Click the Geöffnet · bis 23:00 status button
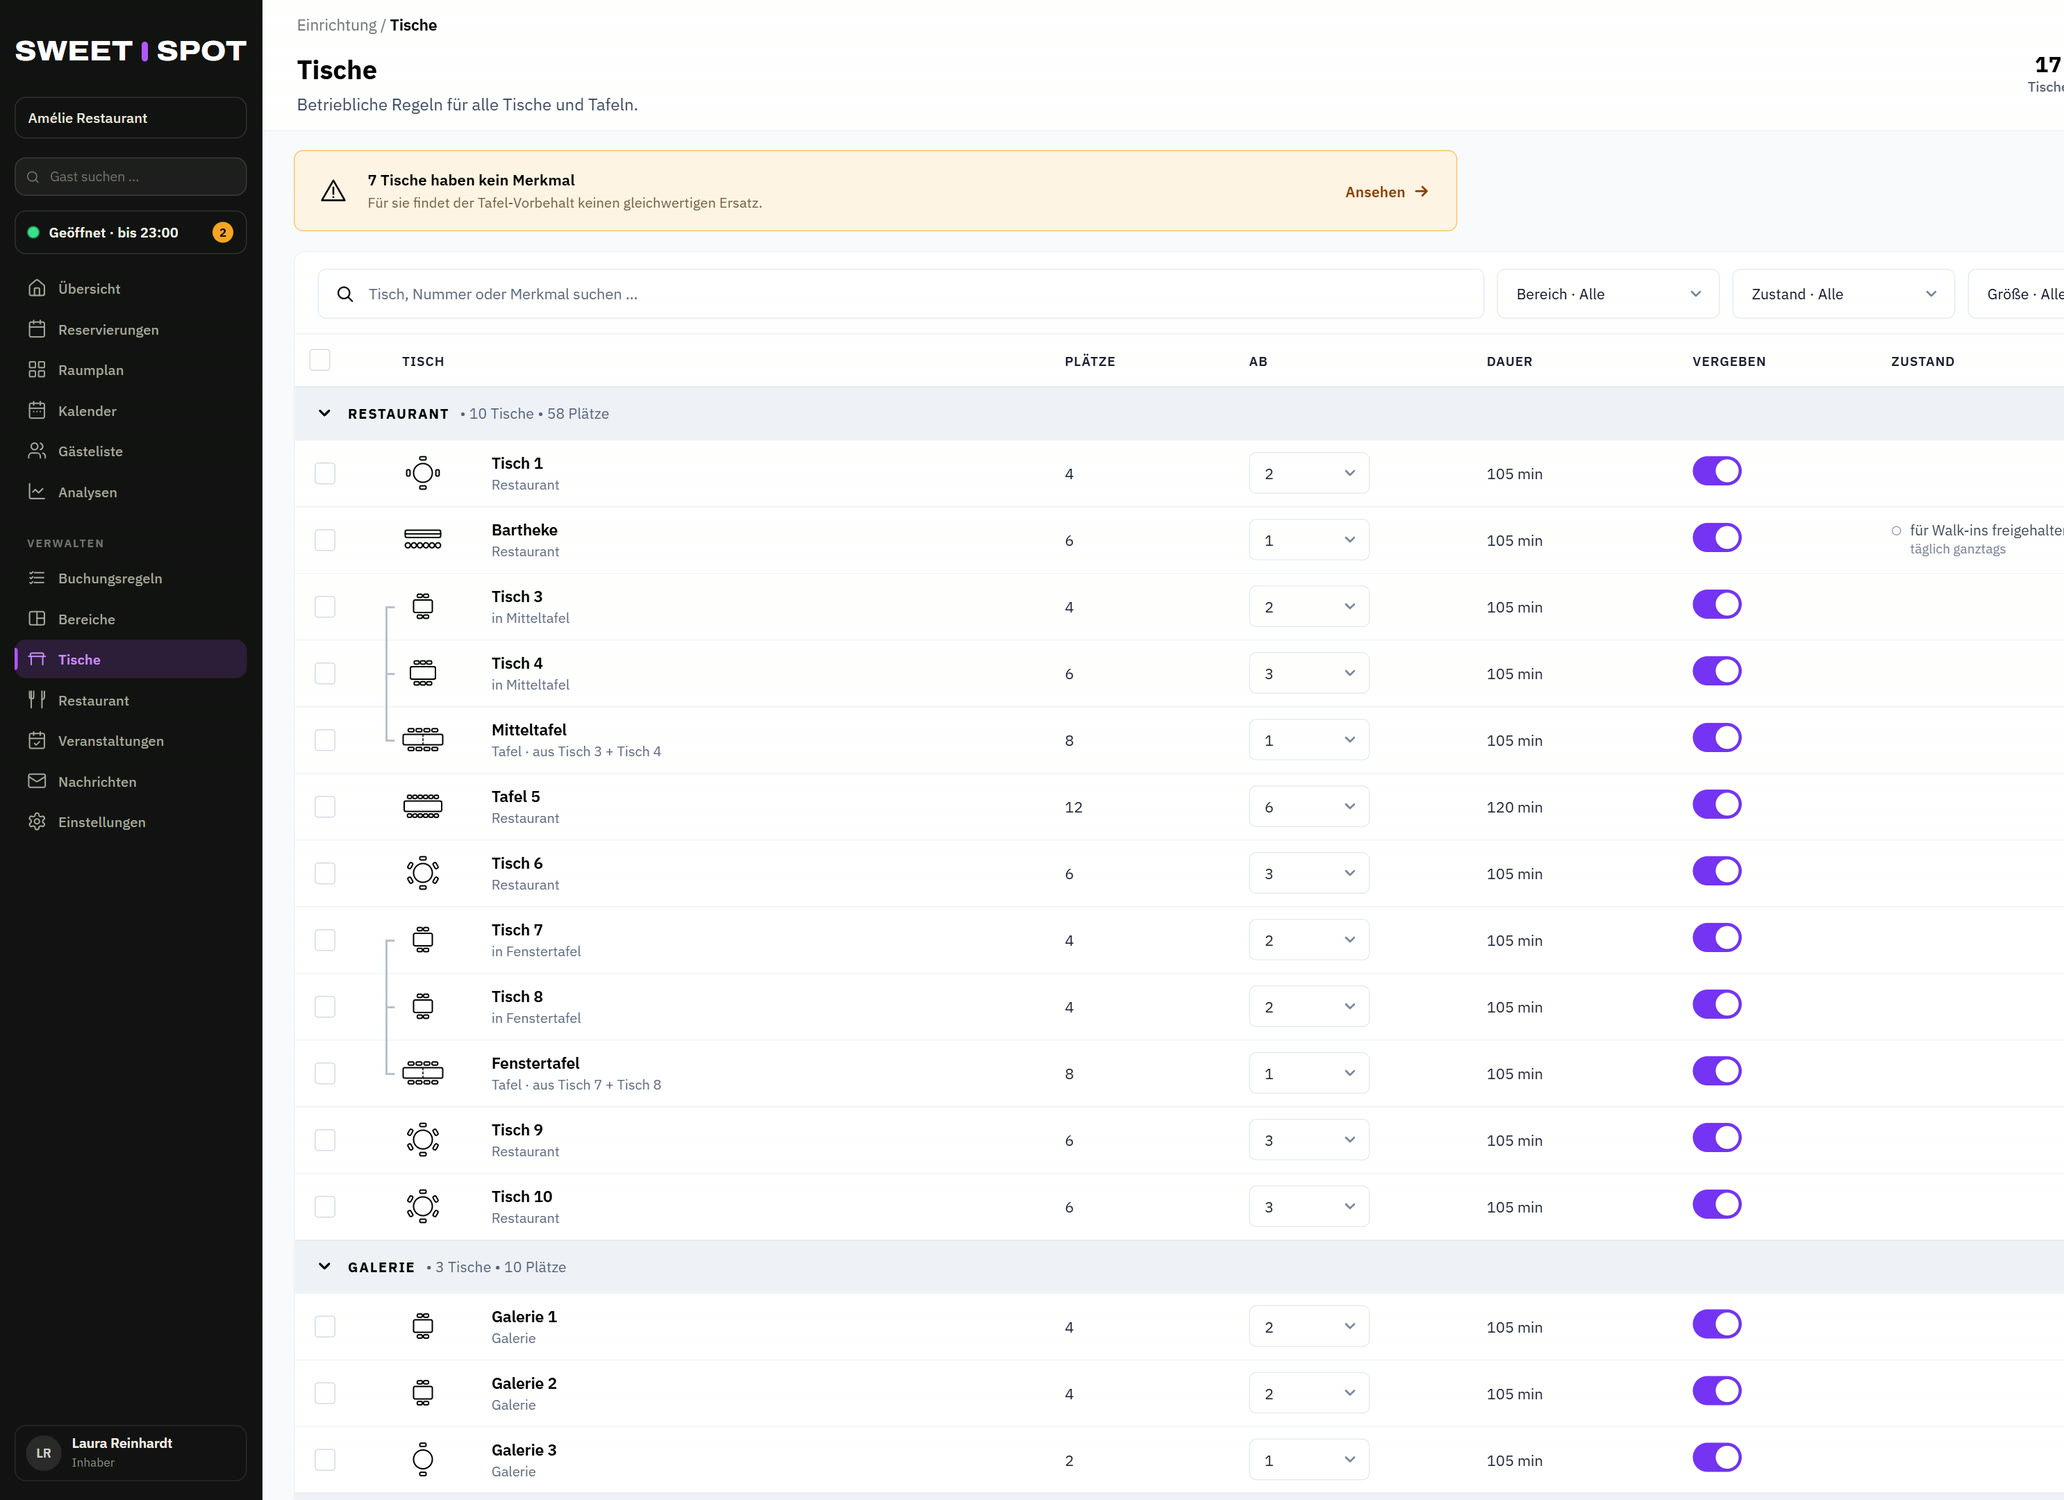The image size is (2064, 1500). 131,232
